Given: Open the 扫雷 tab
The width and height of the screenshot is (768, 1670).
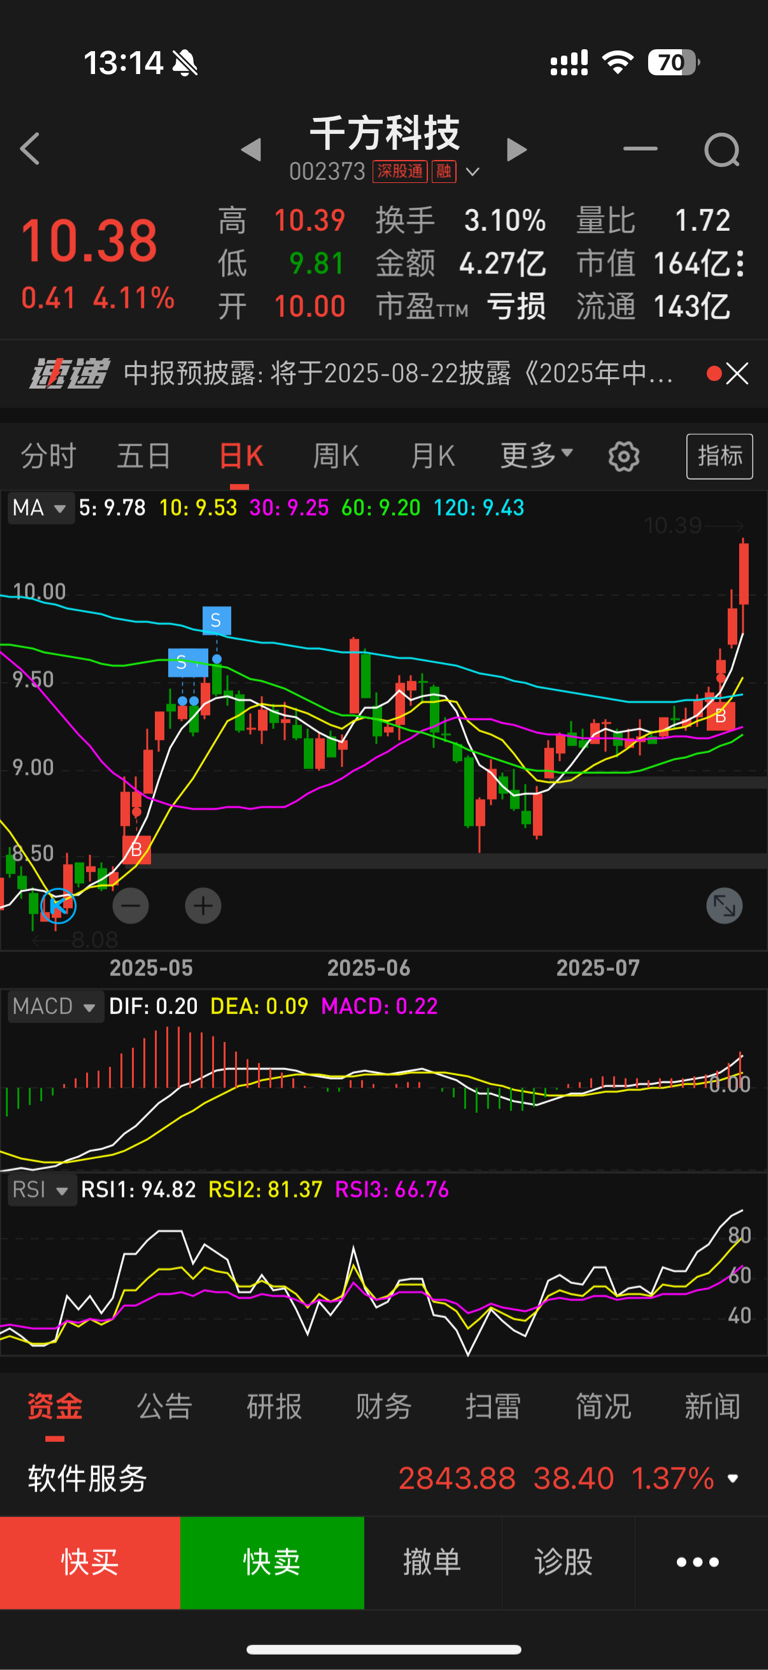Looking at the screenshot, I should click(493, 1407).
